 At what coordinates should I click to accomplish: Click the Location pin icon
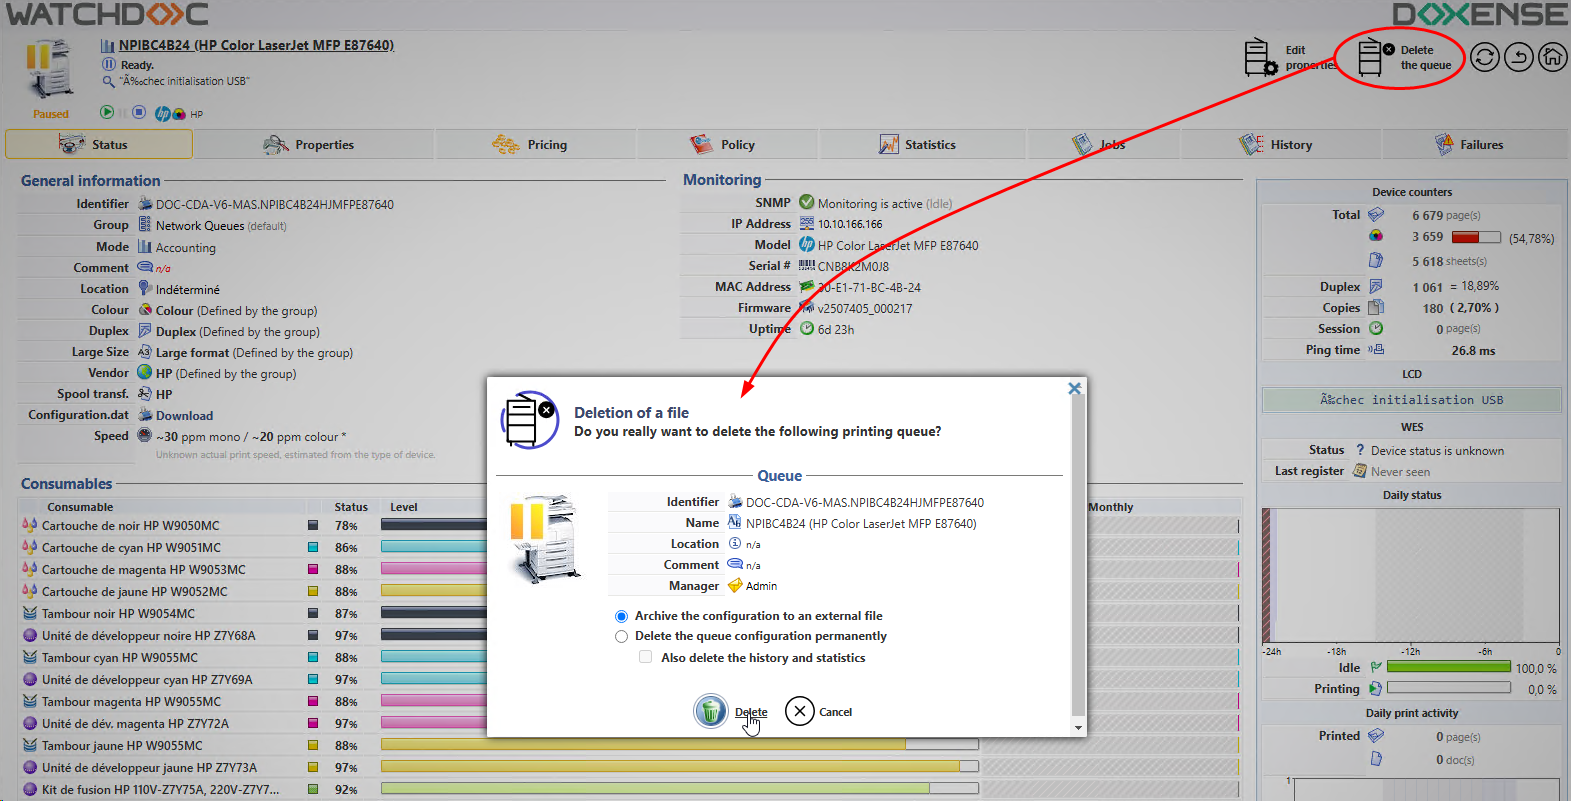145,288
